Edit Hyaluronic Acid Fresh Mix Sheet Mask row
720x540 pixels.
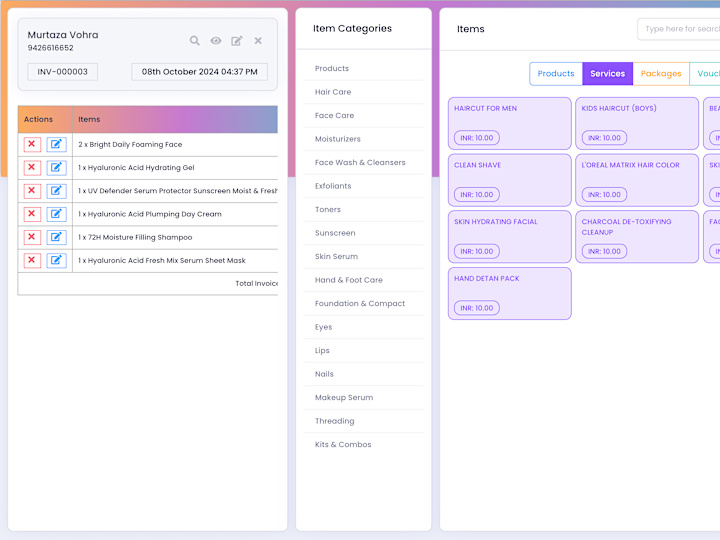[56, 260]
